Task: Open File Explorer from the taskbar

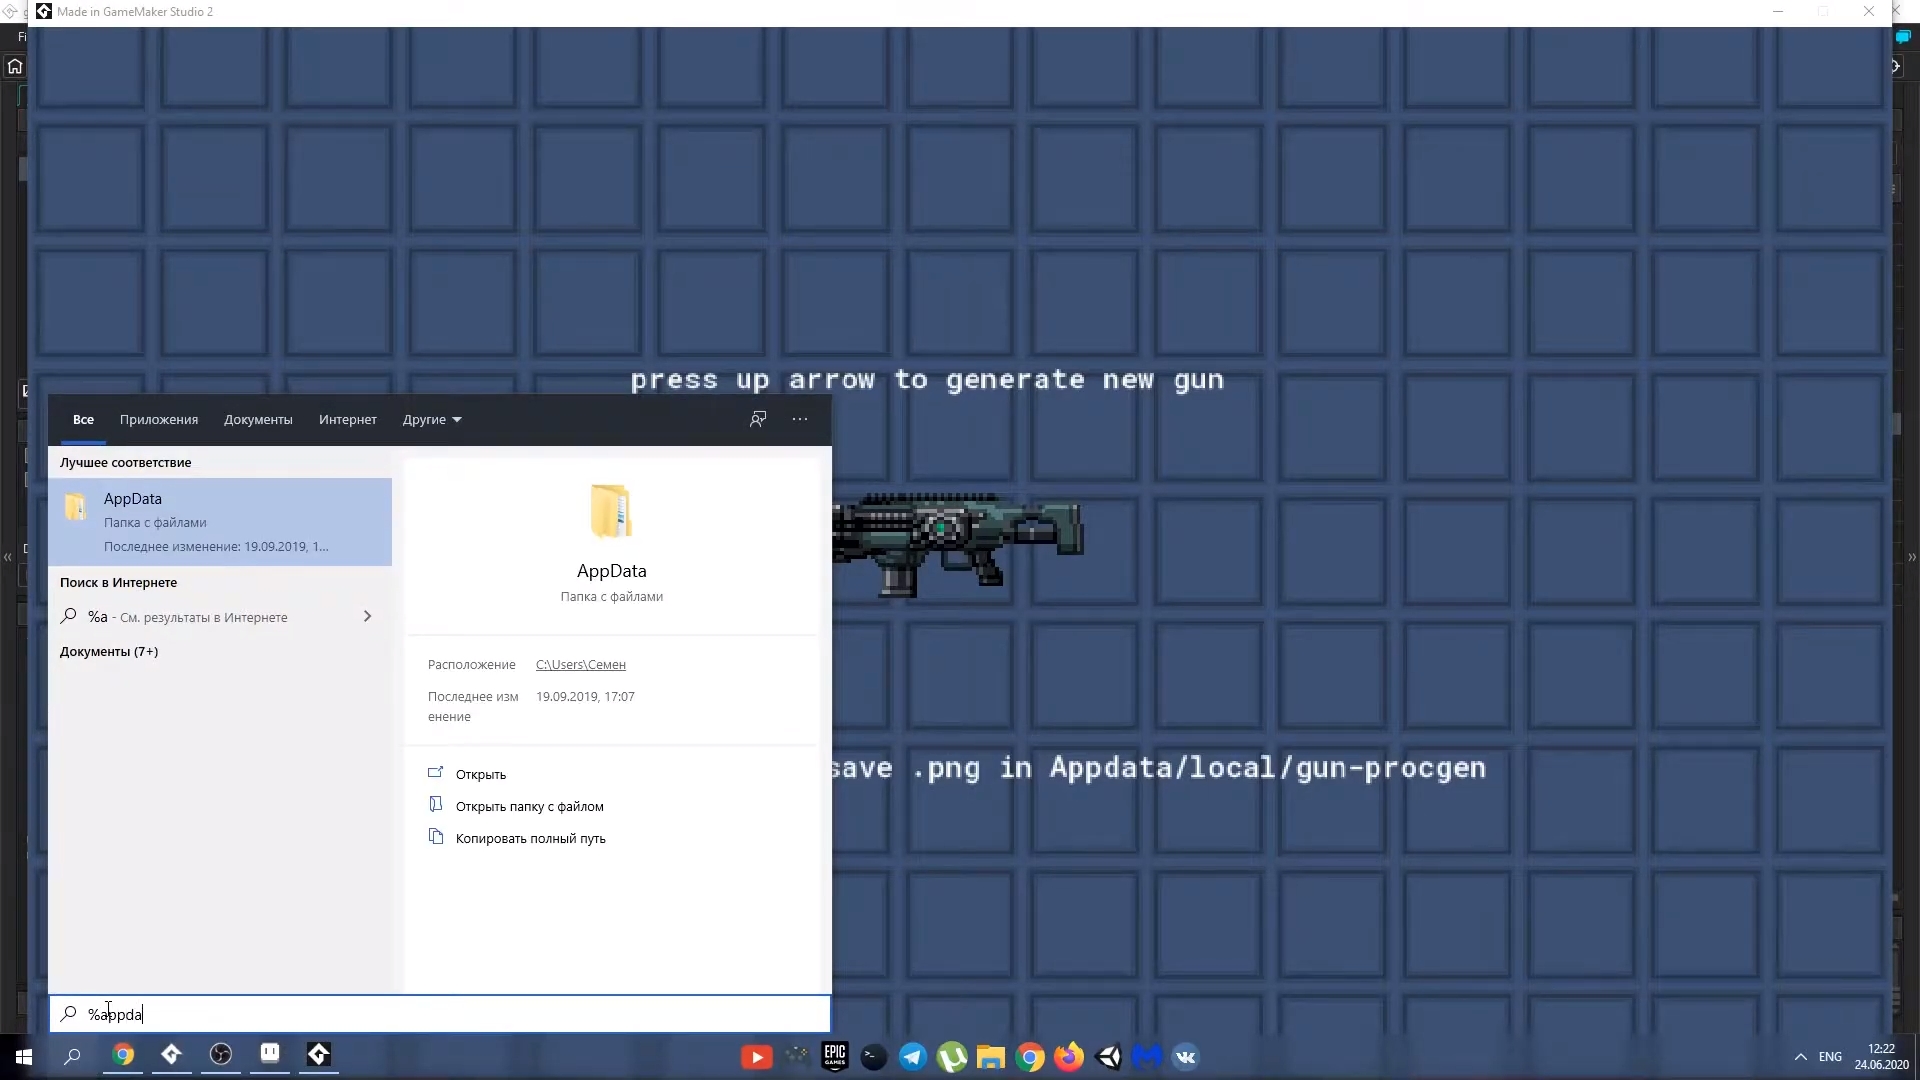Action: tap(991, 1057)
